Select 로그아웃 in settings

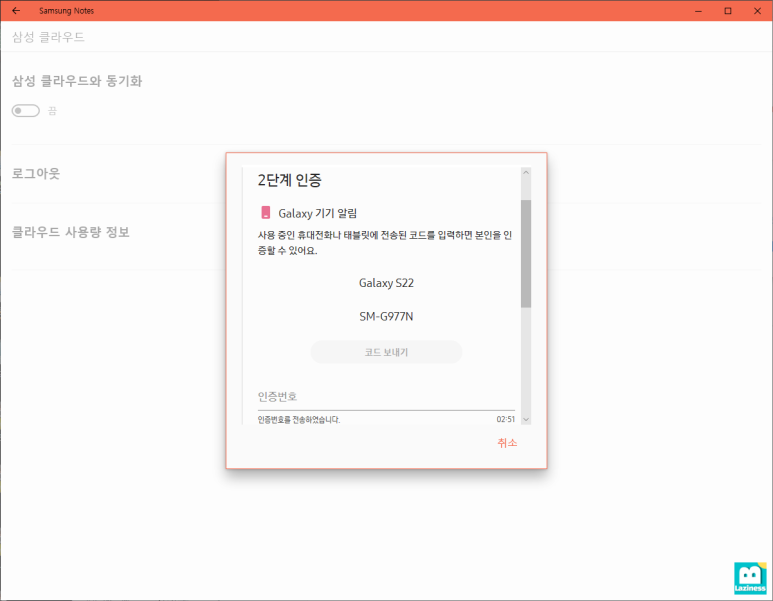click(x=36, y=174)
